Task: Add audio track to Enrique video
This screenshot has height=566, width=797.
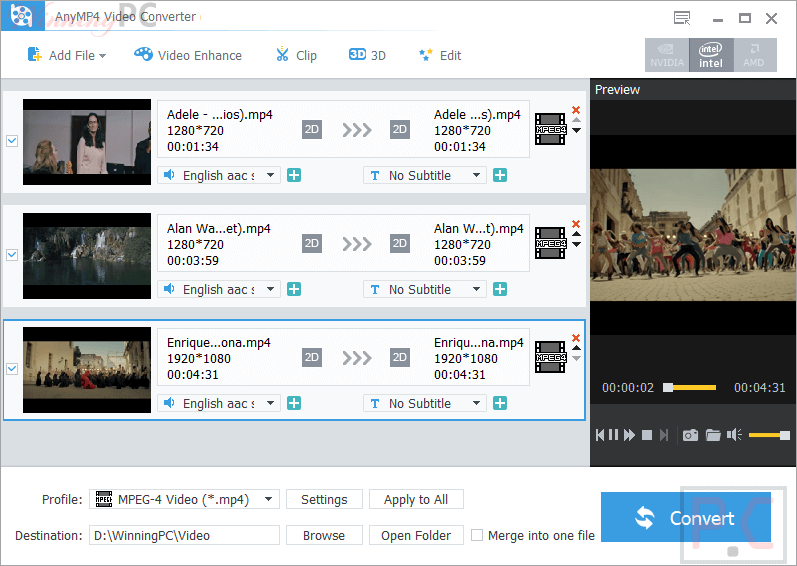Action: [x=294, y=403]
